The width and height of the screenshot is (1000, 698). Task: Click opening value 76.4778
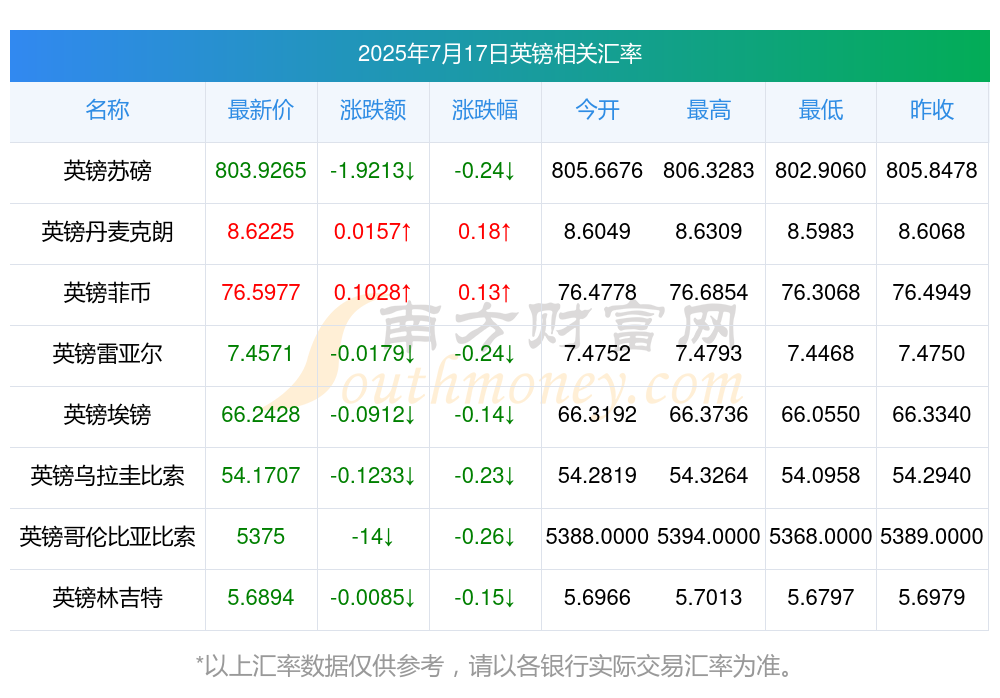click(x=597, y=293)
